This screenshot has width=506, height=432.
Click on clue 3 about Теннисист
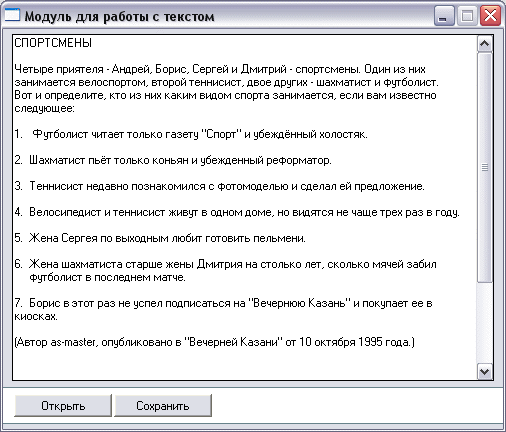(x=219, y=186)
